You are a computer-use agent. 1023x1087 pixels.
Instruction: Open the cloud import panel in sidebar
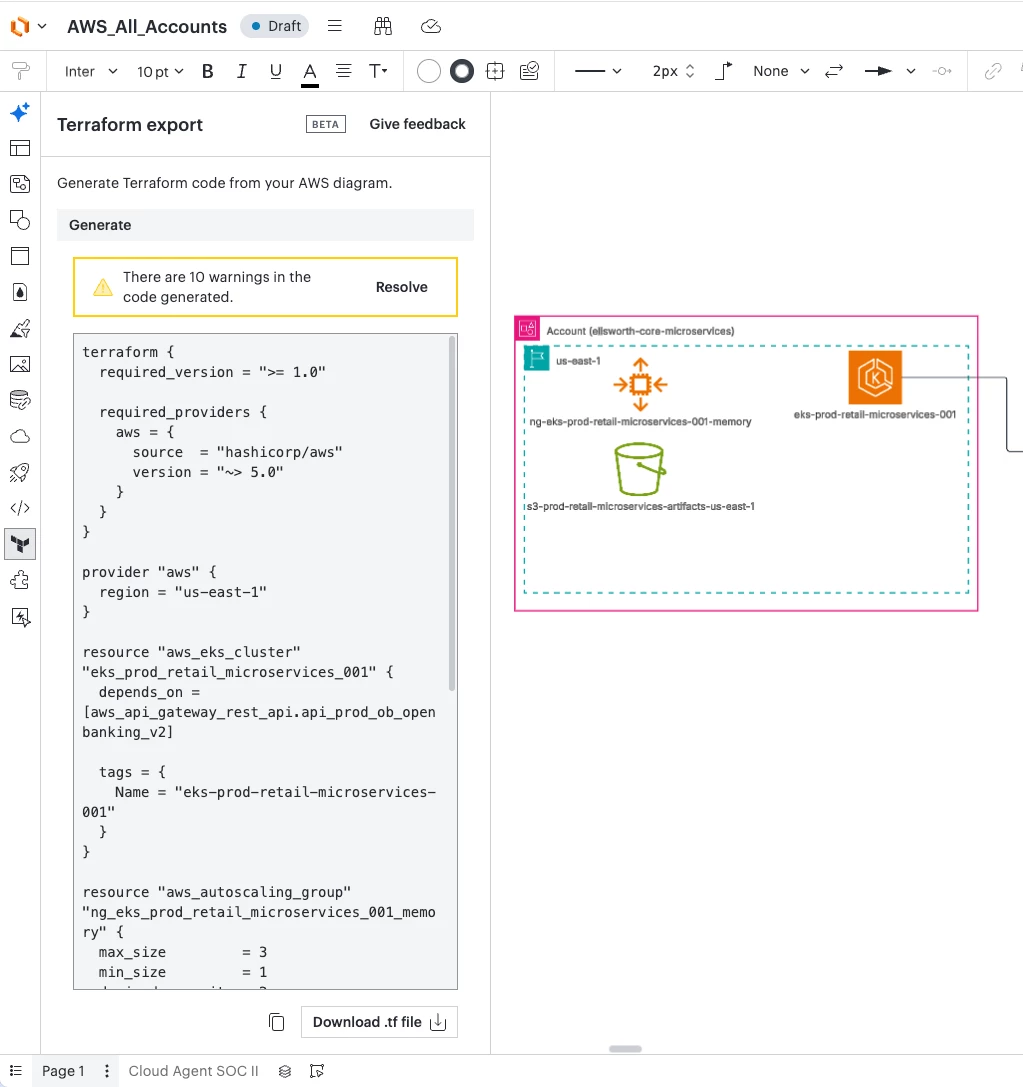20,436
